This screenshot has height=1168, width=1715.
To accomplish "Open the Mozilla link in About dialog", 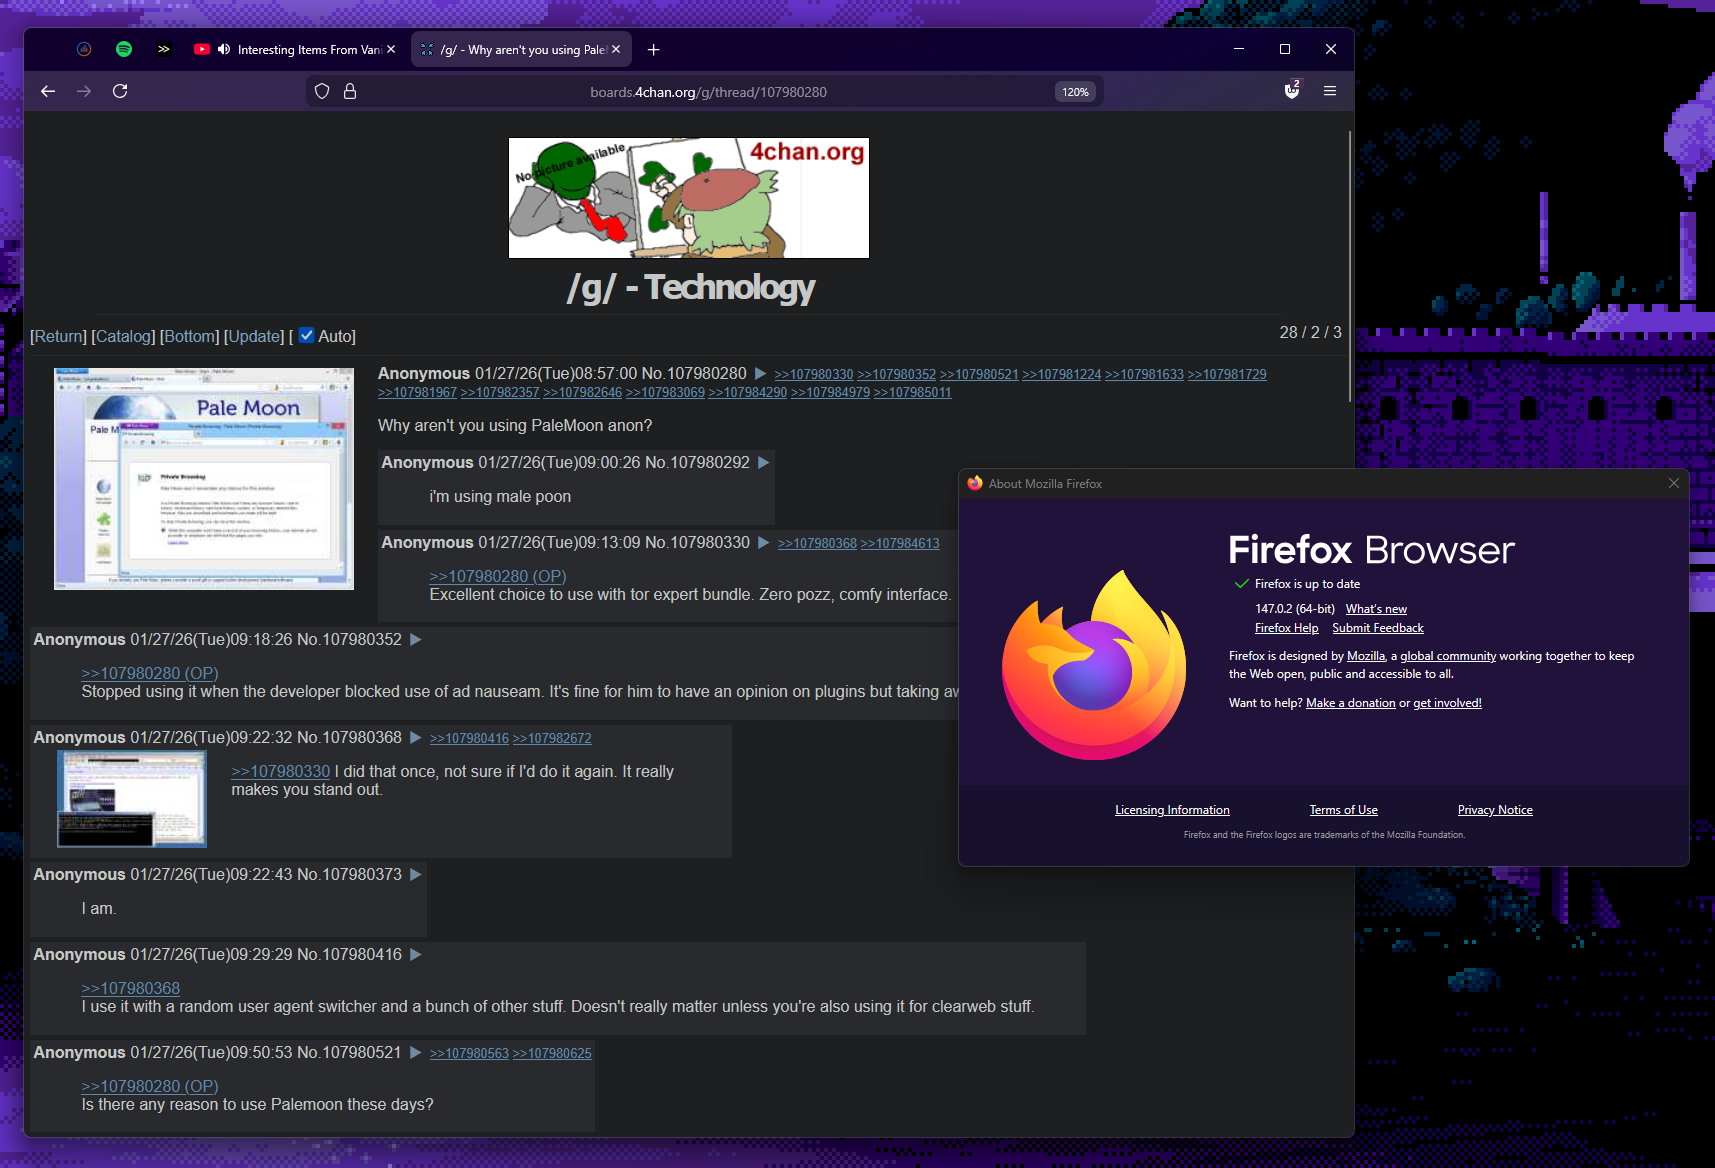I will point(1366,656).
